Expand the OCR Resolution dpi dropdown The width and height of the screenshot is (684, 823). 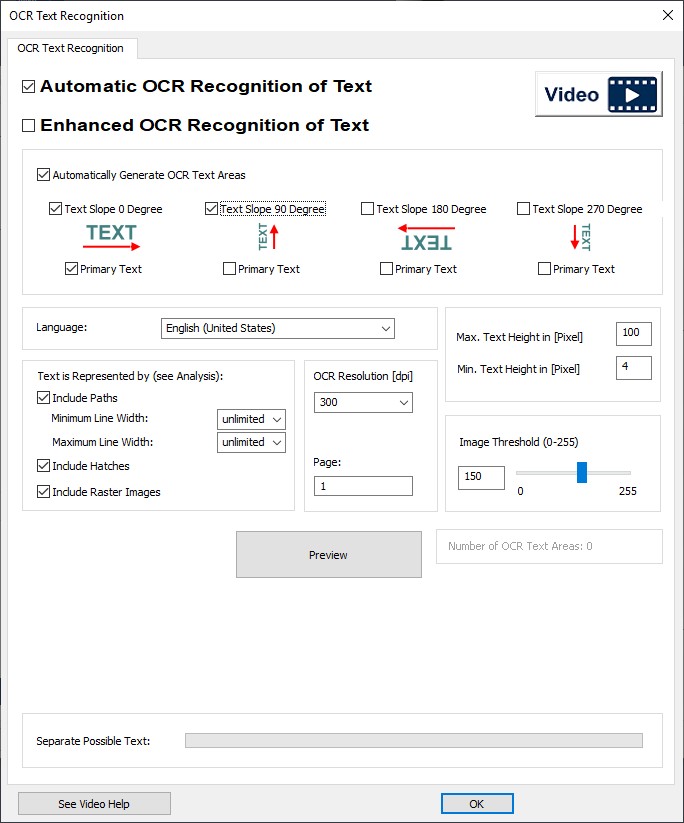pyautogui.click(x=362, y=402)
